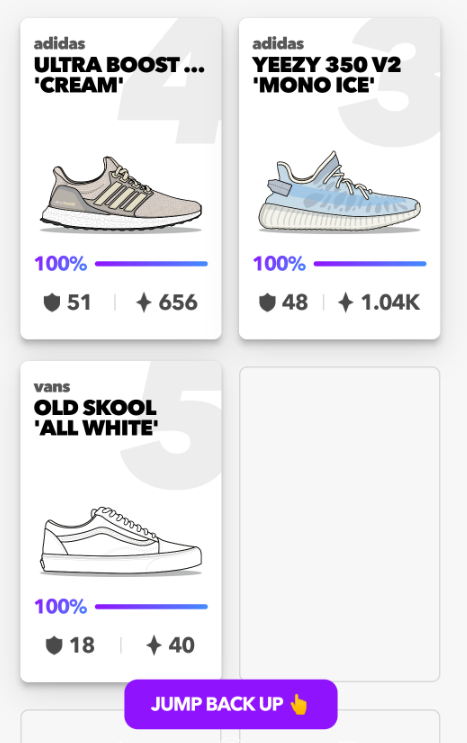This screenshot has width=467, height=743.
Task: Click the adidas brand label above Yeezy
Action: coord(278,44)
